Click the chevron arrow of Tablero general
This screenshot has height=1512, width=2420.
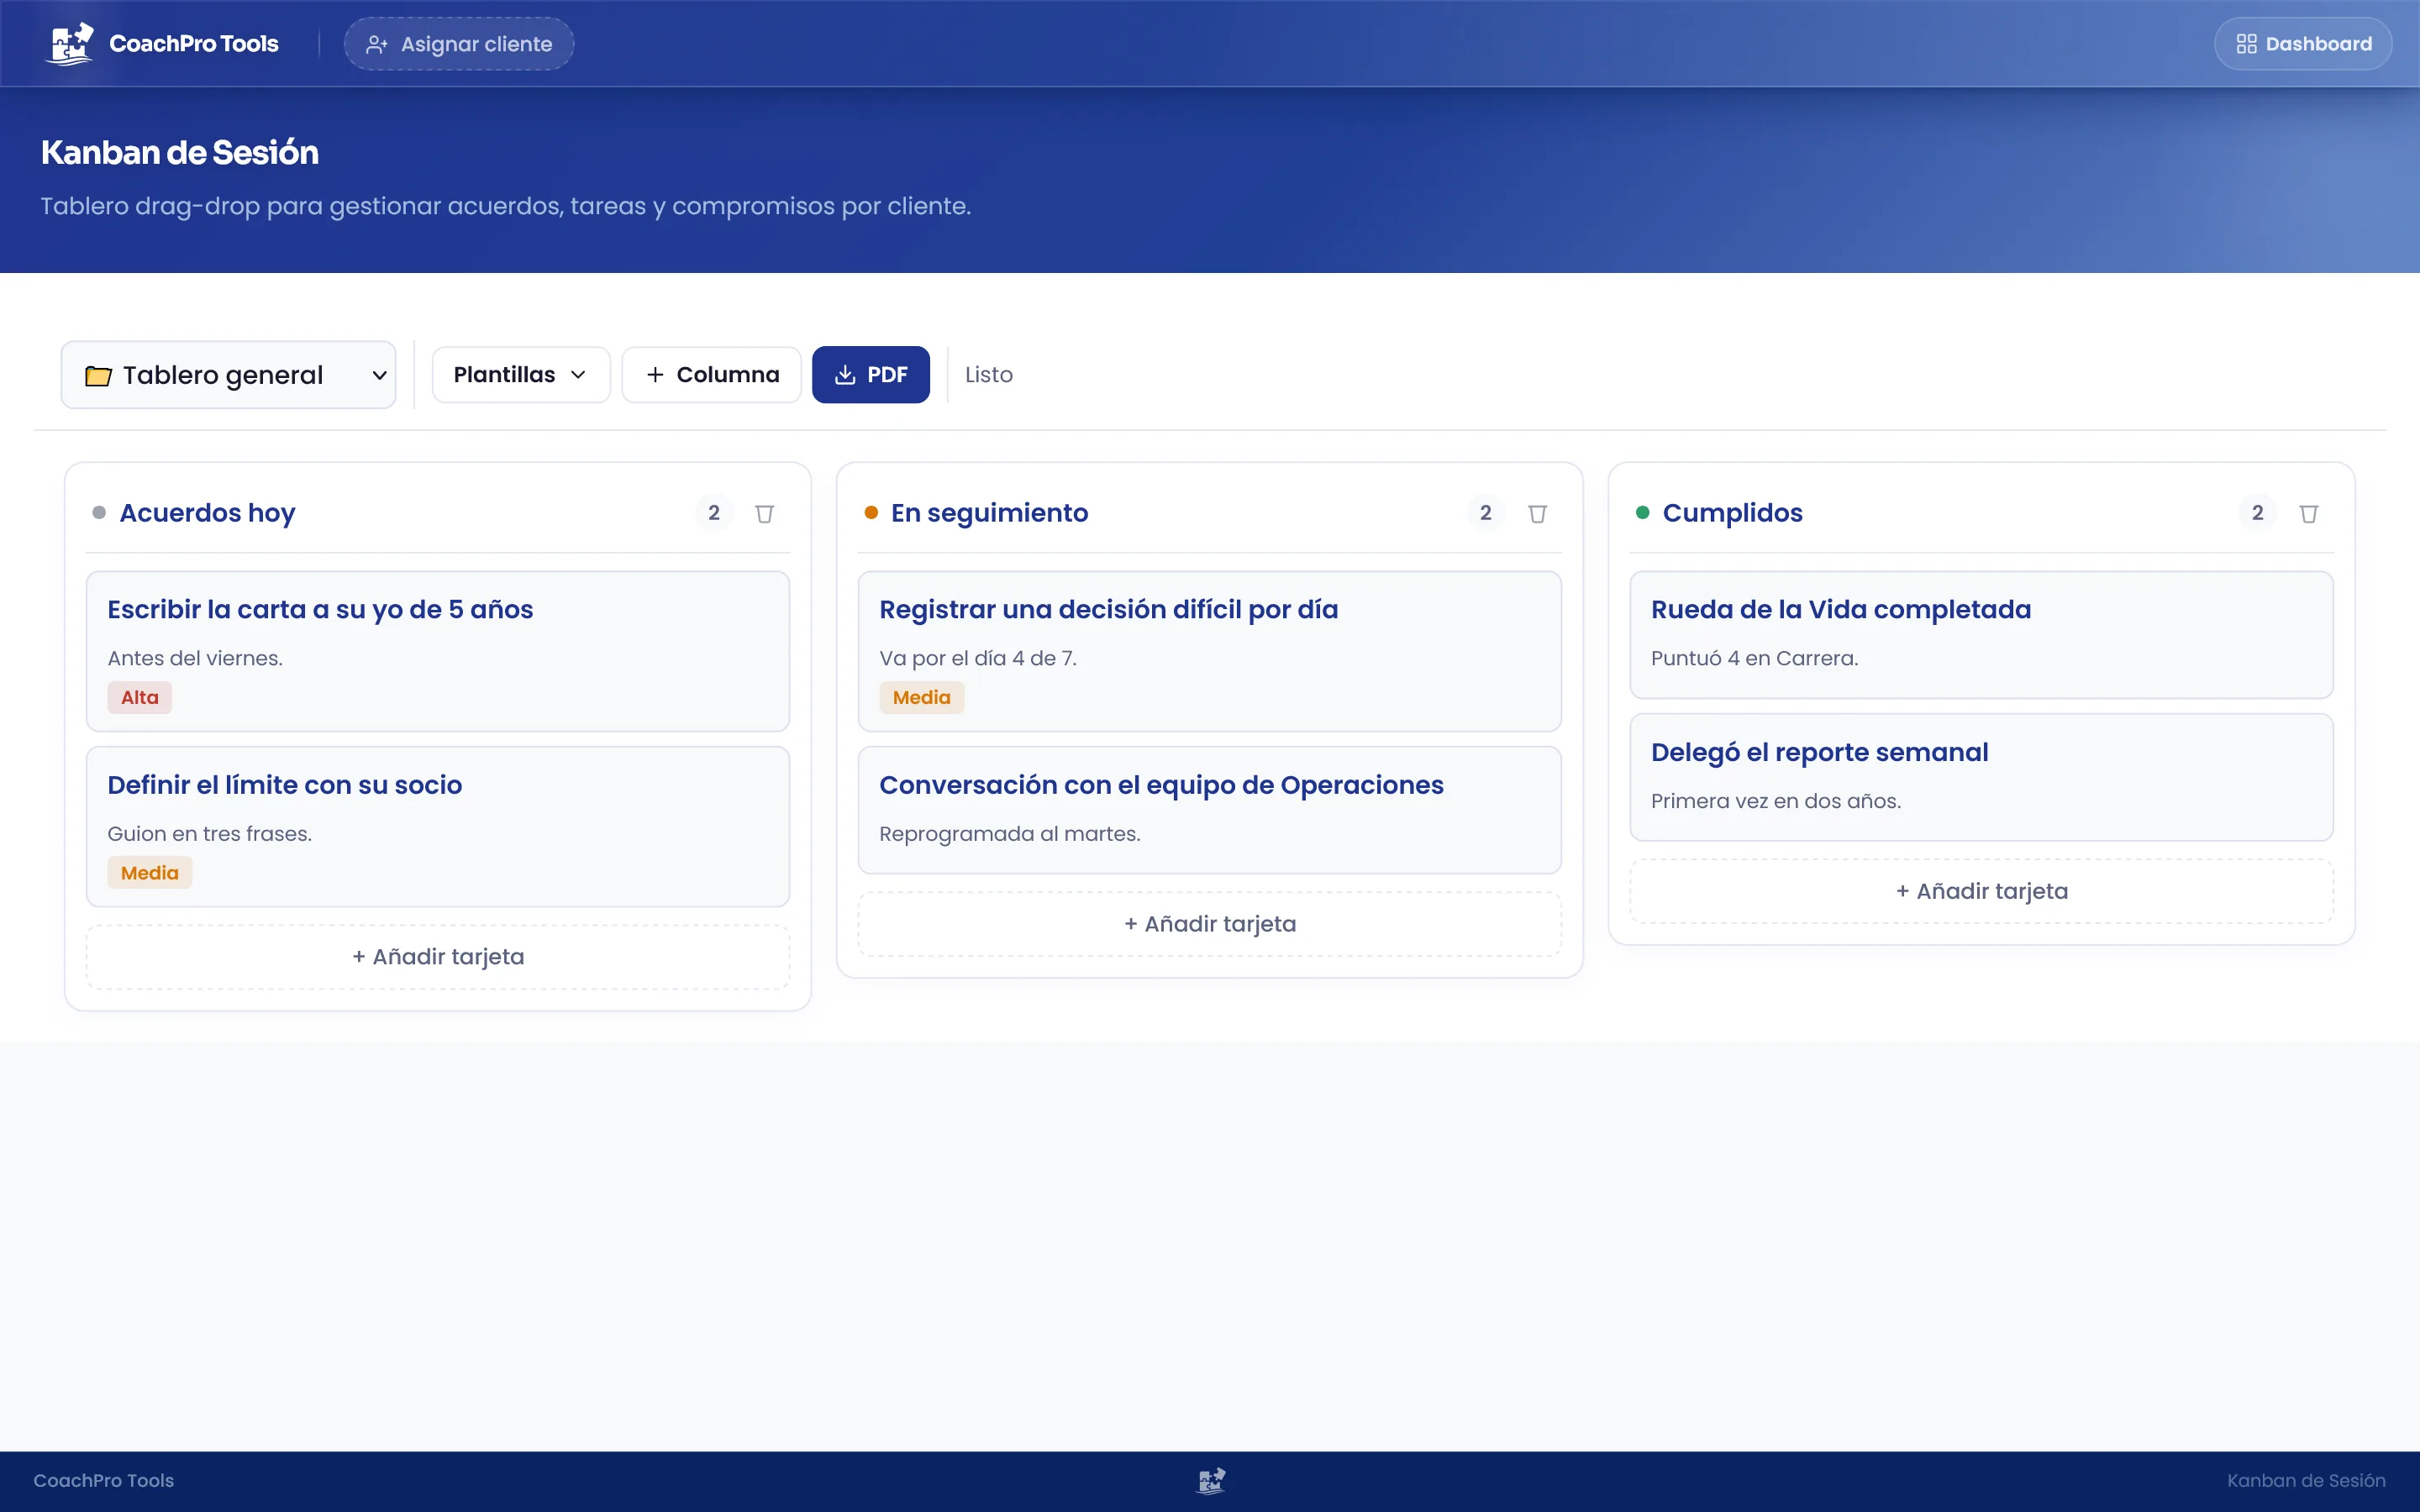click(380, 376)
